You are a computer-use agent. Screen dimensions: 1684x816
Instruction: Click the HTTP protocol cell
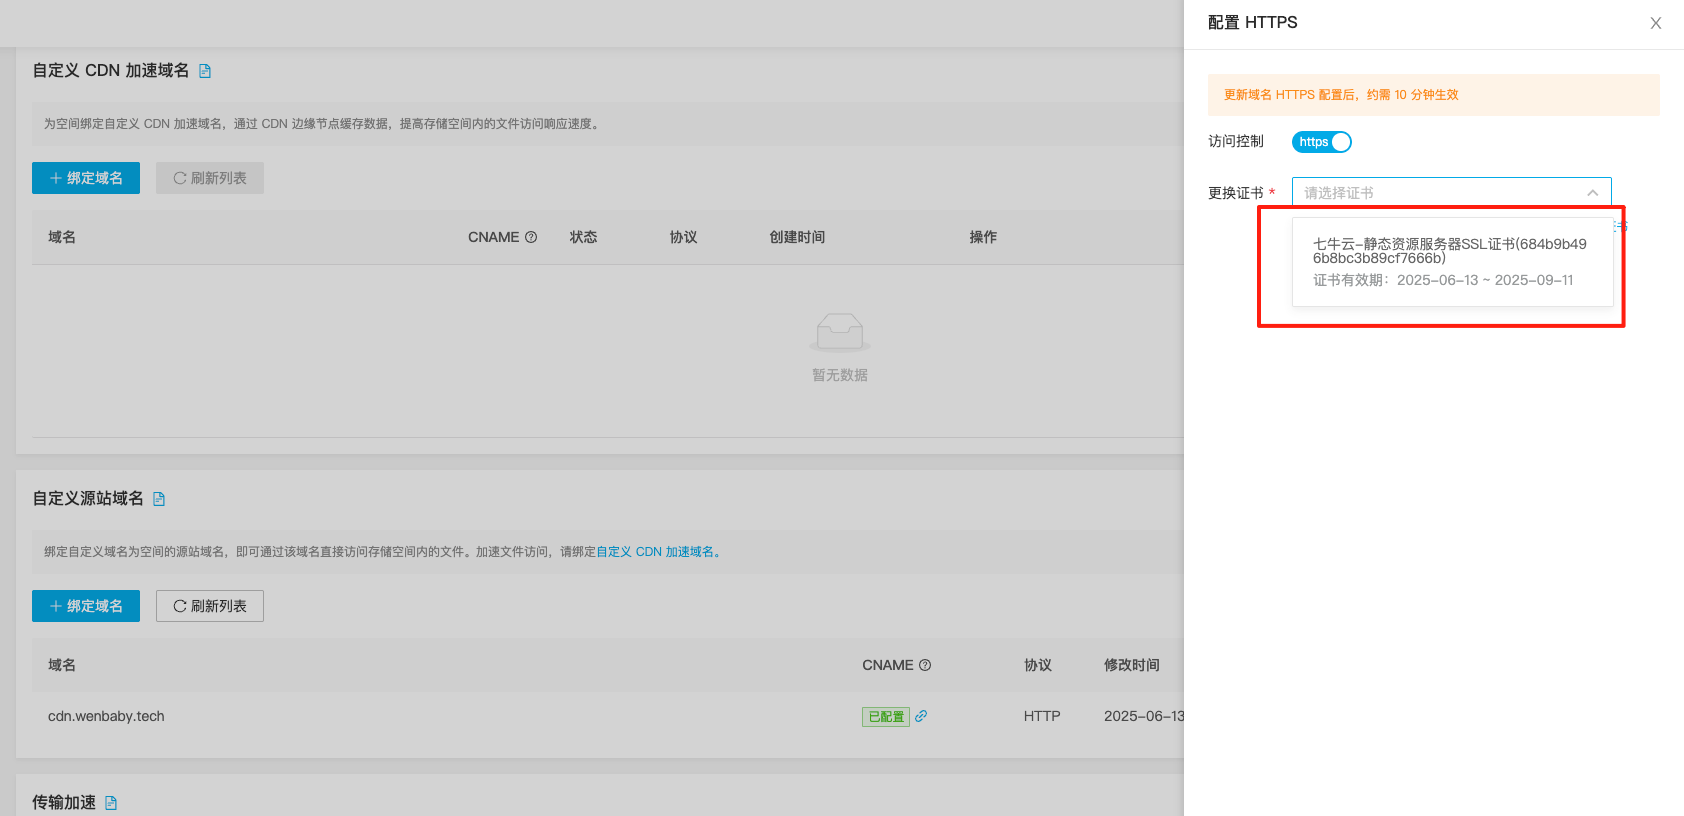click(1042, 716)
